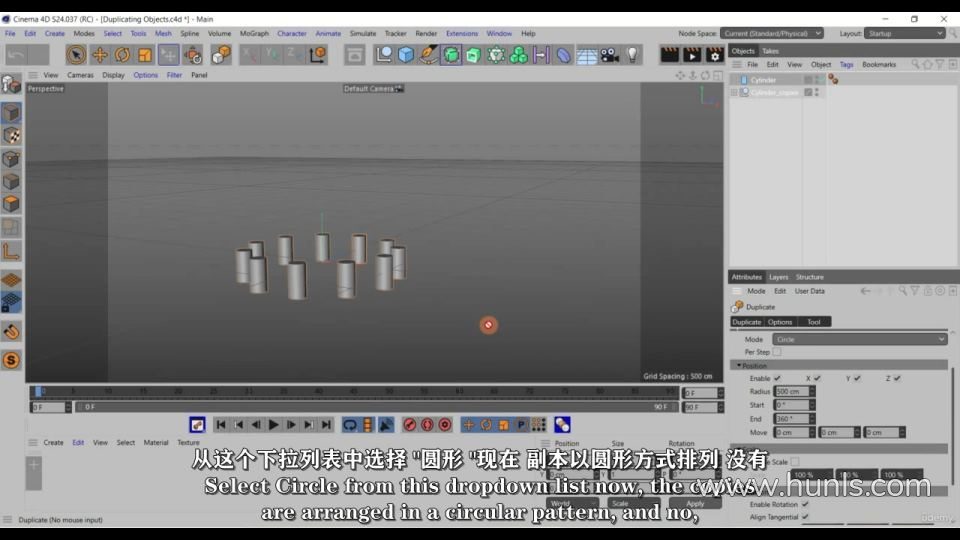Click the Coordinate System toggle icon
960x540 pixels.
(x=318, y=55)
